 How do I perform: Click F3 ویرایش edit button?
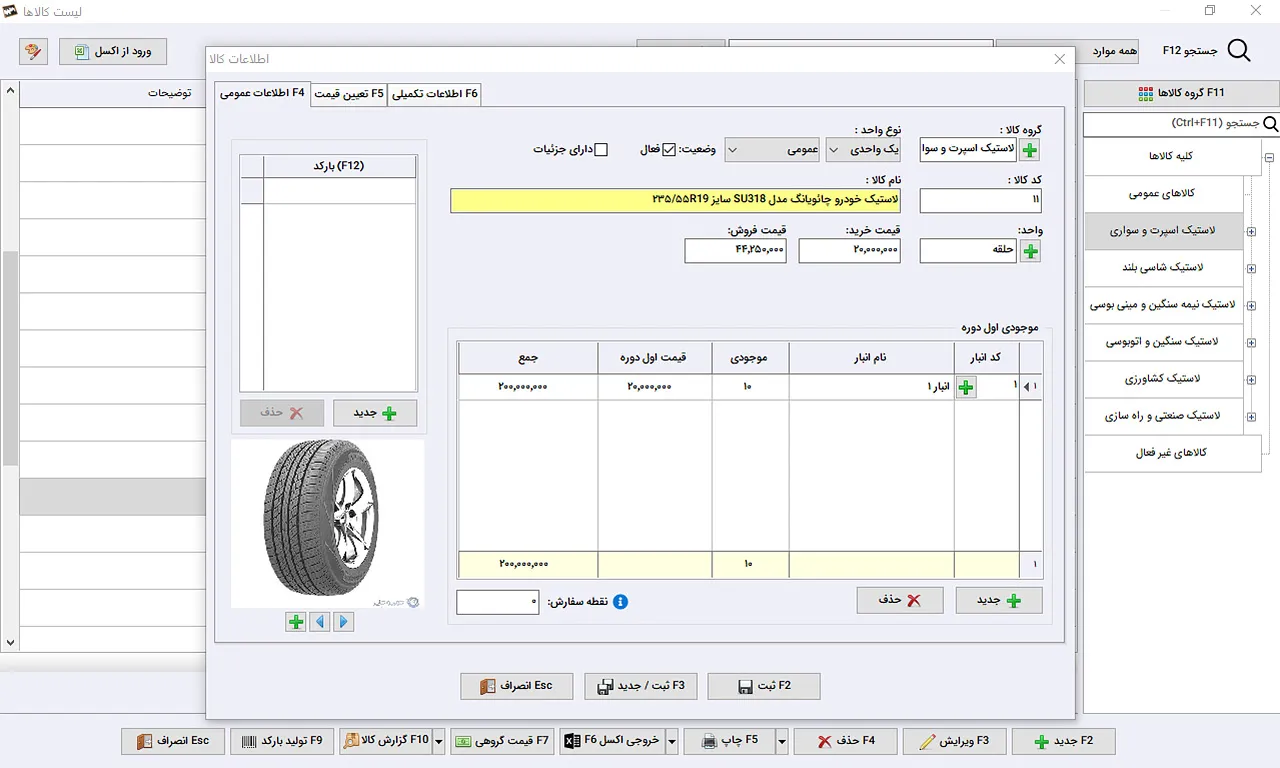(954, 741)
